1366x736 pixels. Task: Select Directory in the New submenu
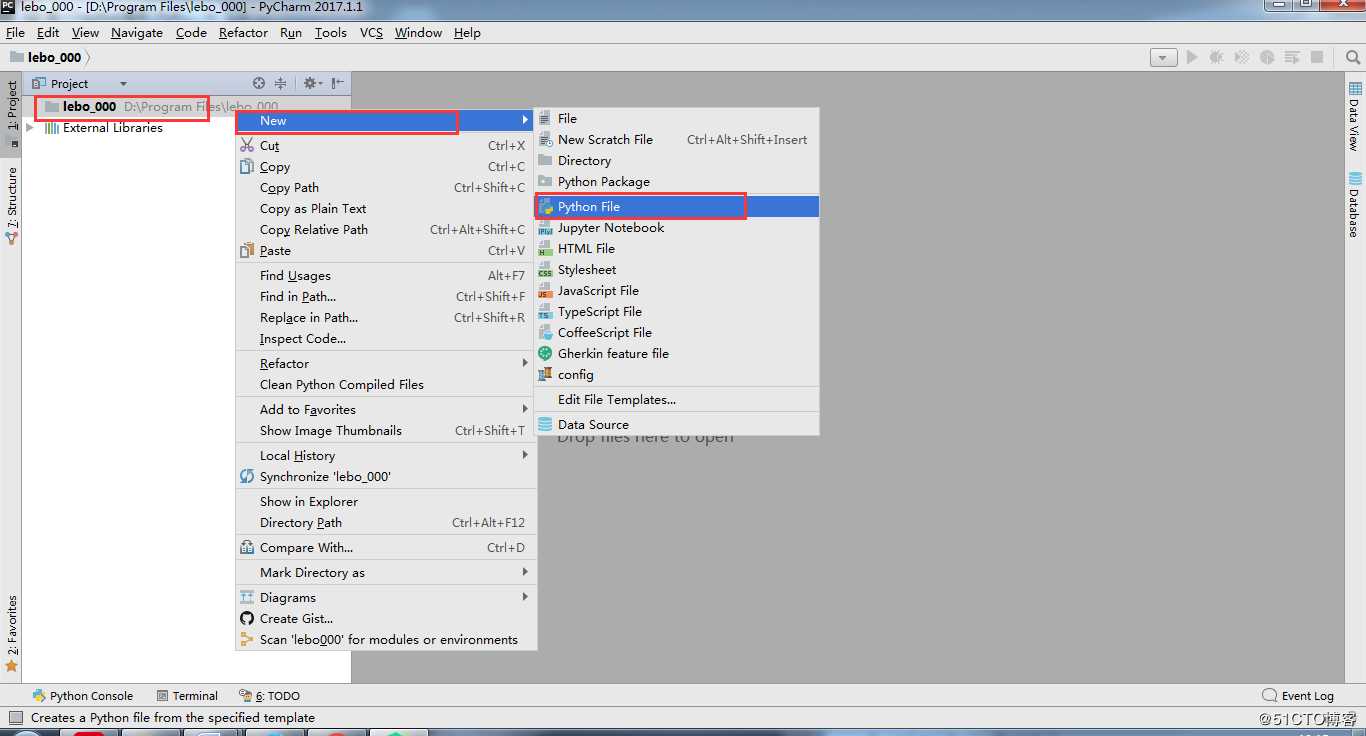coord(677,160)
